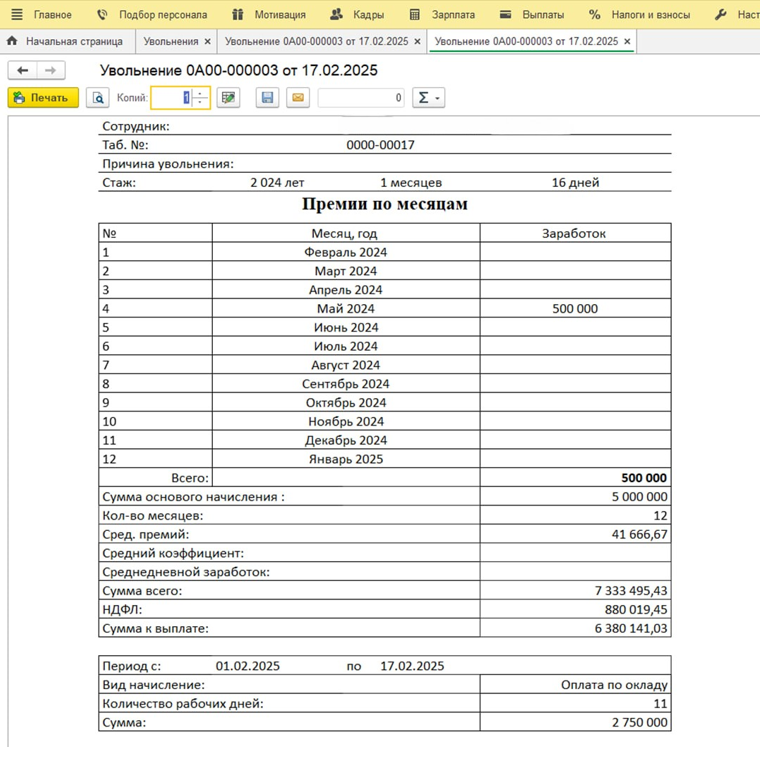Open the Главное section

(x=52, y=15)
